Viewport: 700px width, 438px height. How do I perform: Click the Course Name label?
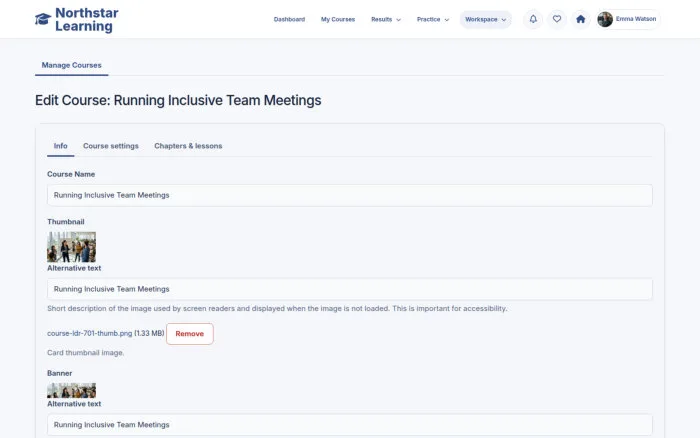(x=71, y=174)
